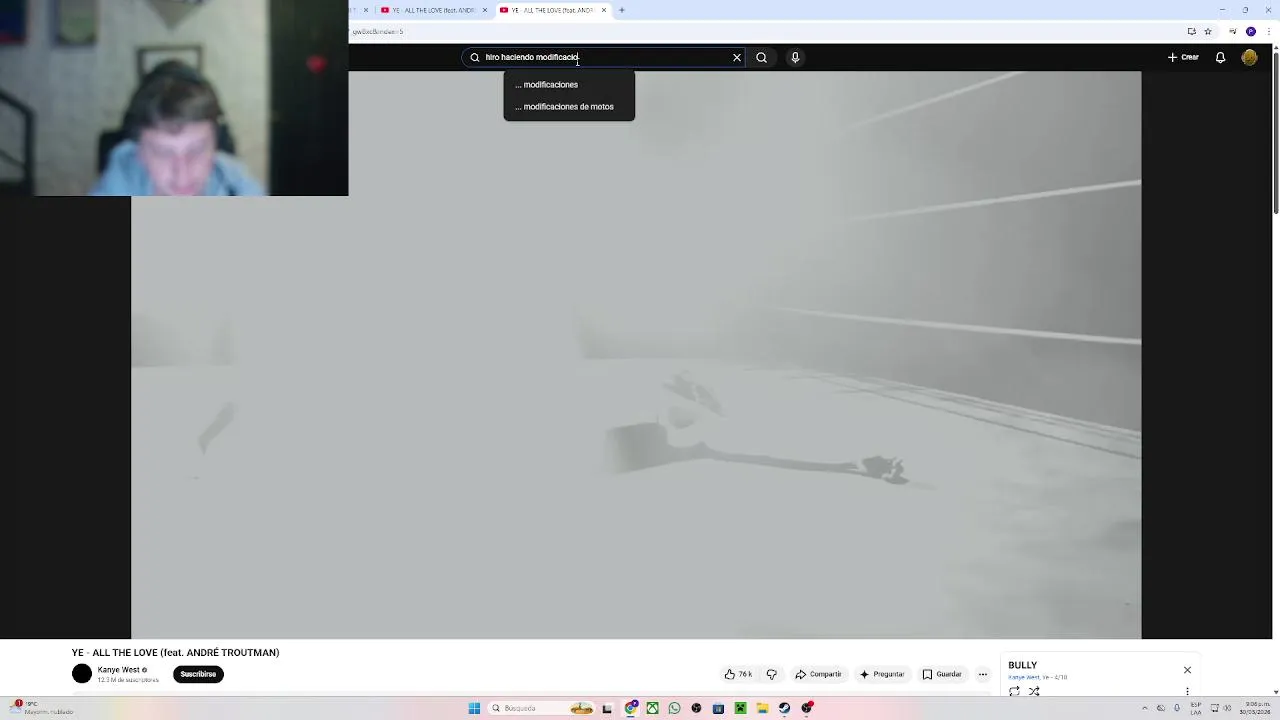The height and width of the screenshot is (720, 1280).
Task: Open Xbox app from the taskbar
Action: tap(652, 708)
